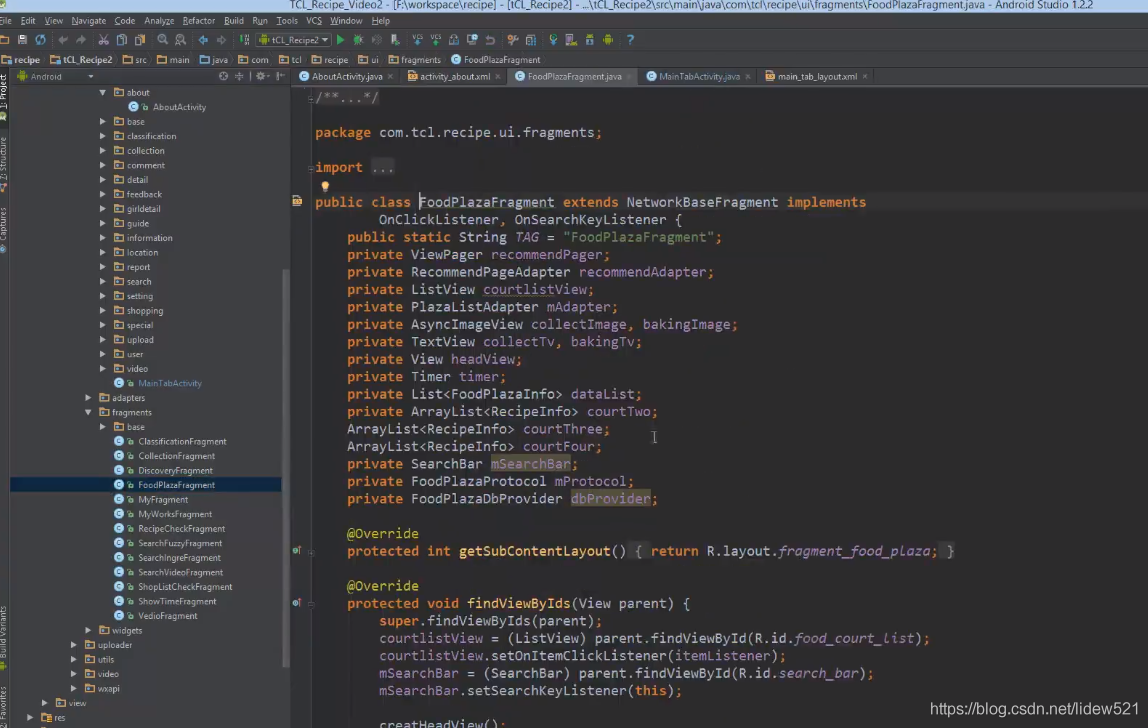Viewport: 1148px width, 728px height.
Task: Click the Find magnifying glass icon
Action: click(x=161, y=39)
